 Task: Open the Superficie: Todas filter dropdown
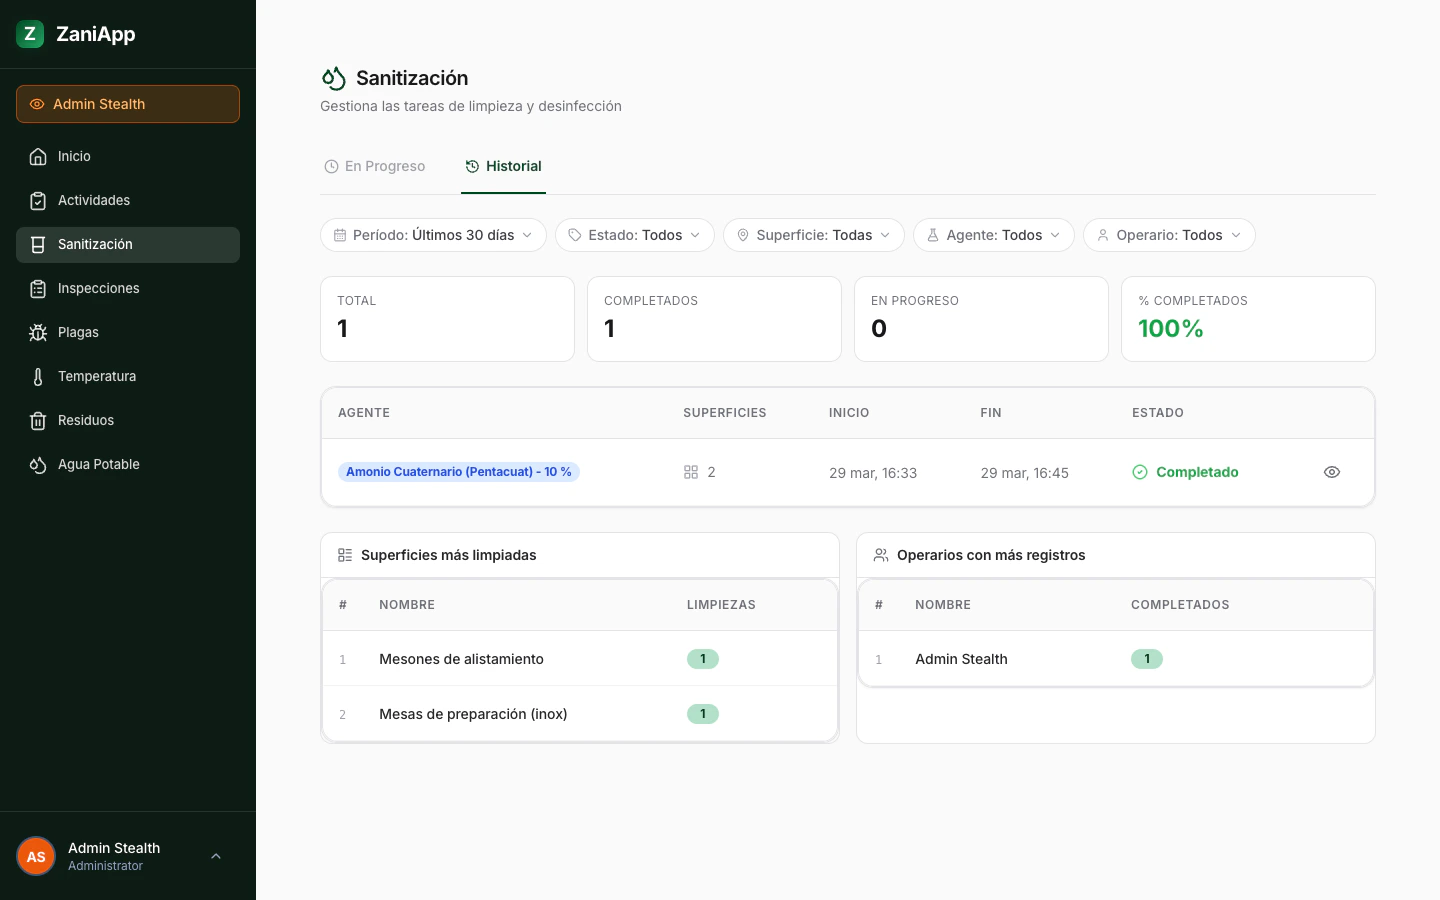[x=814, y=235]
